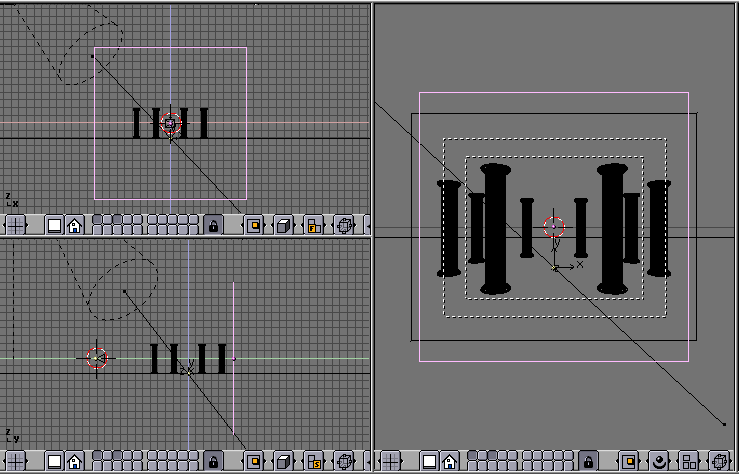Click the four-squares view direction icon in camera view
Image resolution: width=739 pixels, height=474 pixels.
click(689, 461)
